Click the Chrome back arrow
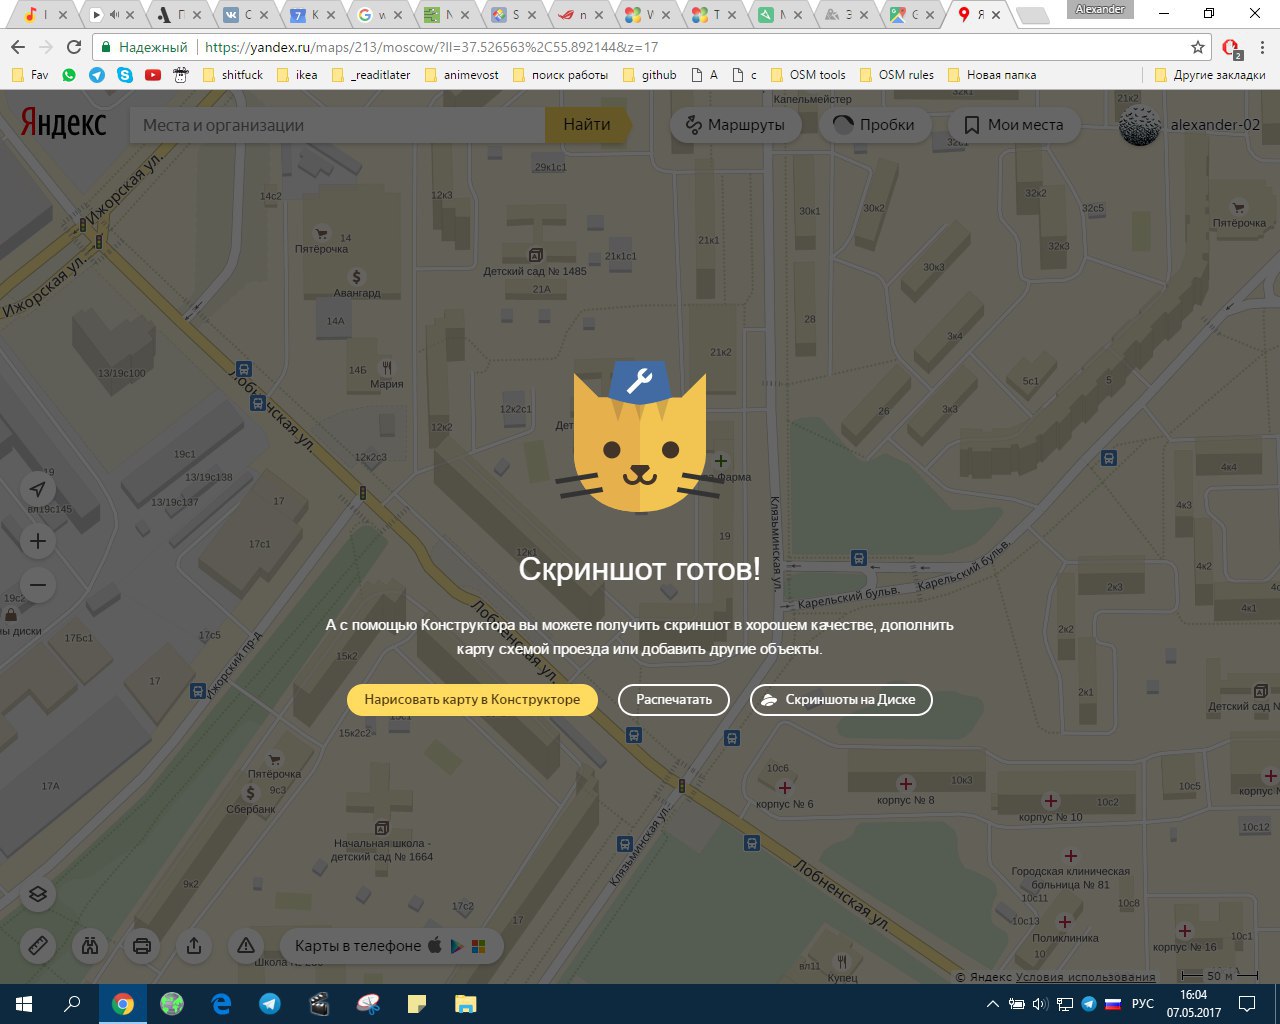 click(x=18, y=47)
